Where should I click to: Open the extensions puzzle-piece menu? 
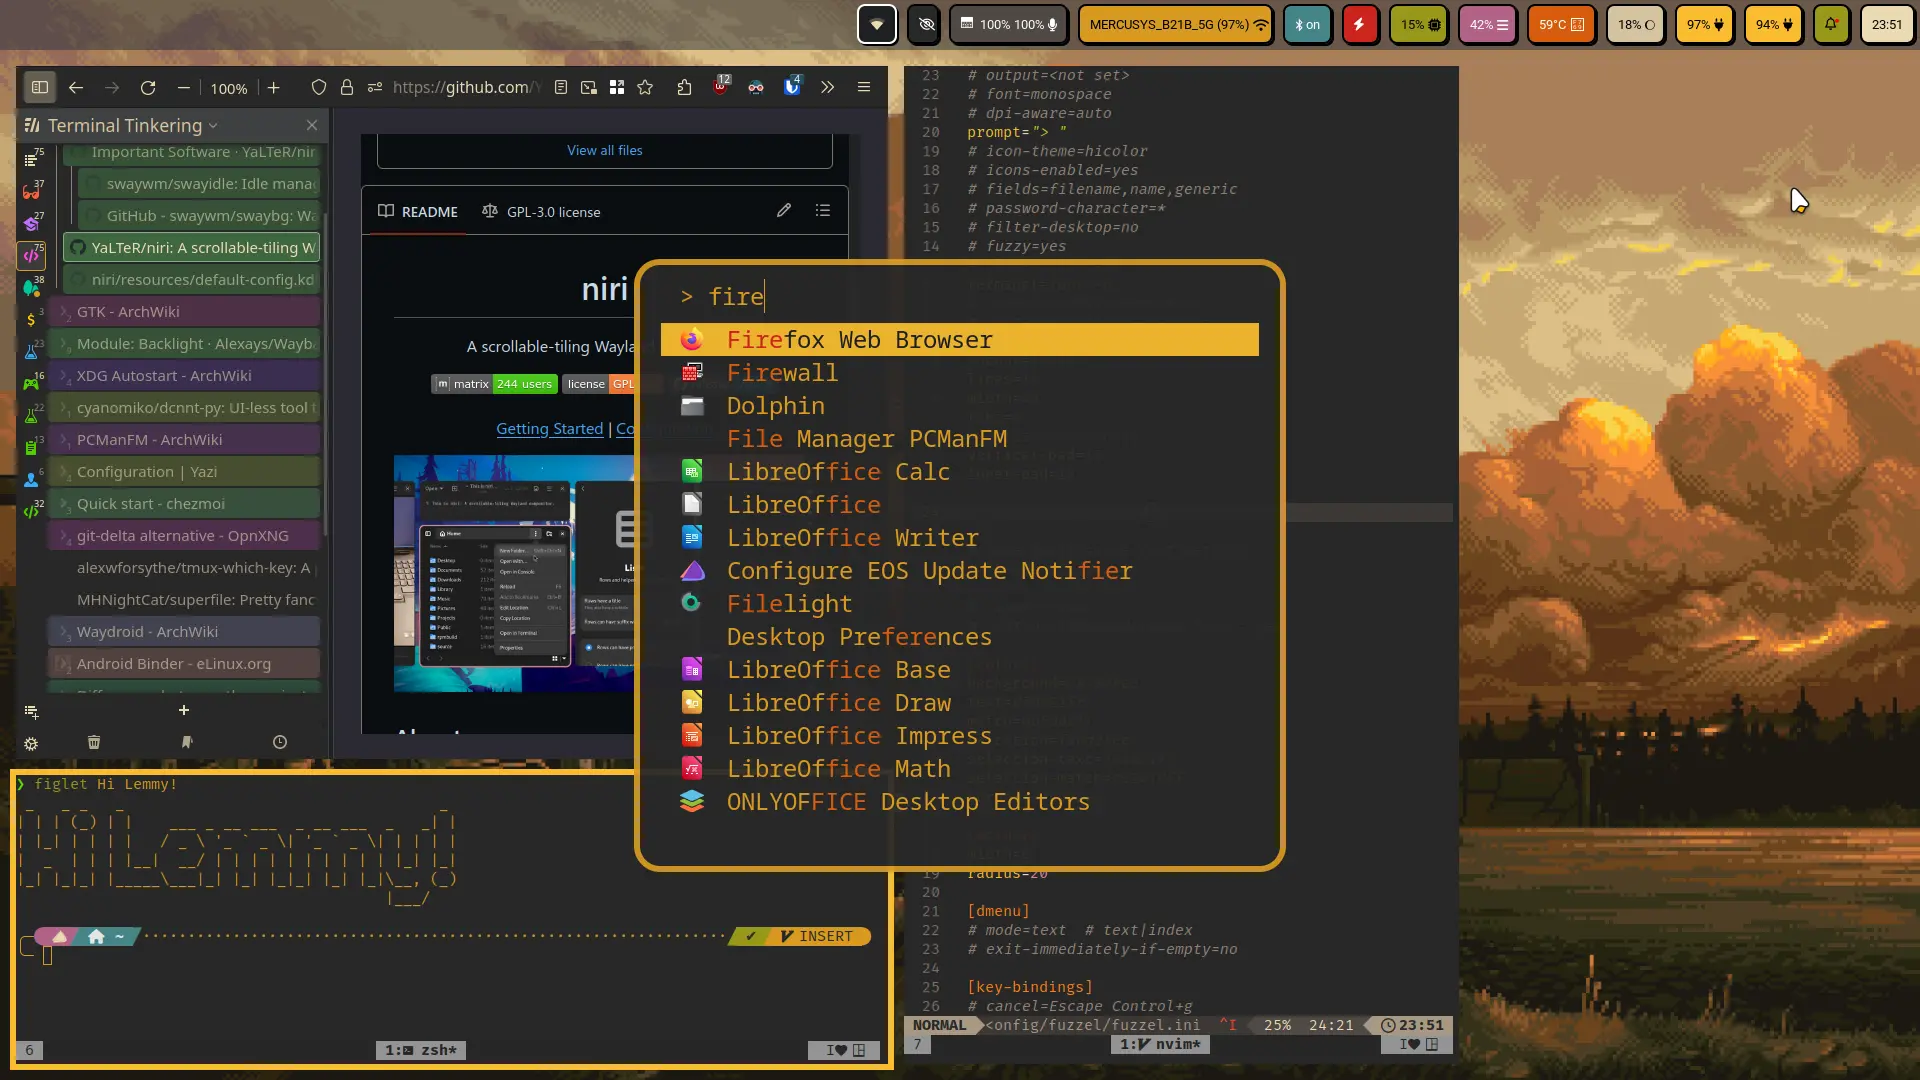tap(684, 88)
